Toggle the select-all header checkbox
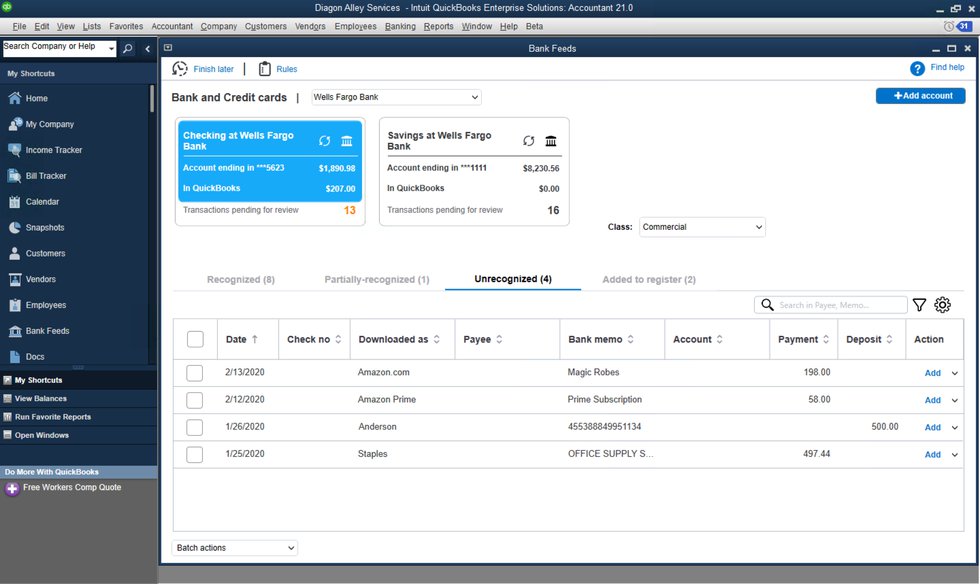Viewport: 980px width, 584px height. tap(195, 340)
